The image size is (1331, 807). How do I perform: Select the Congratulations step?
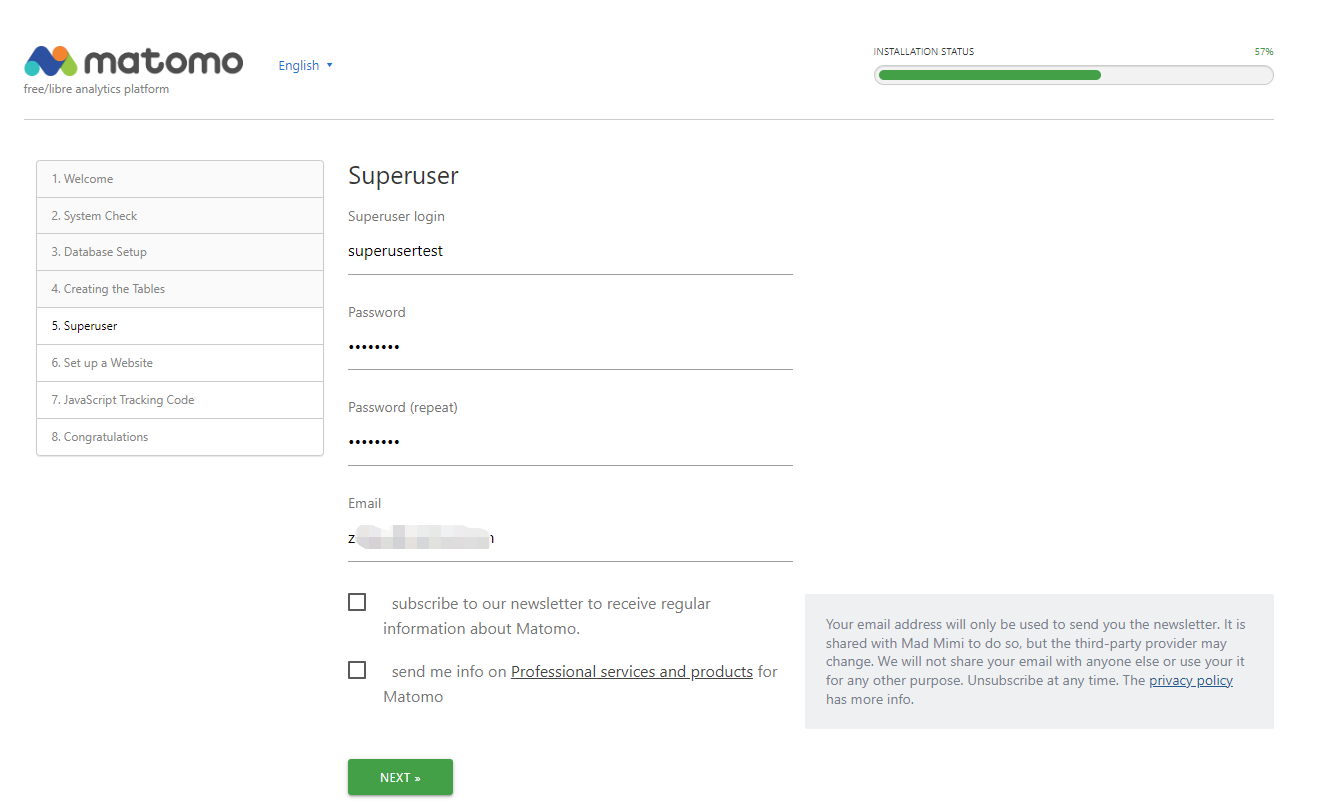[x=180, y=437]
